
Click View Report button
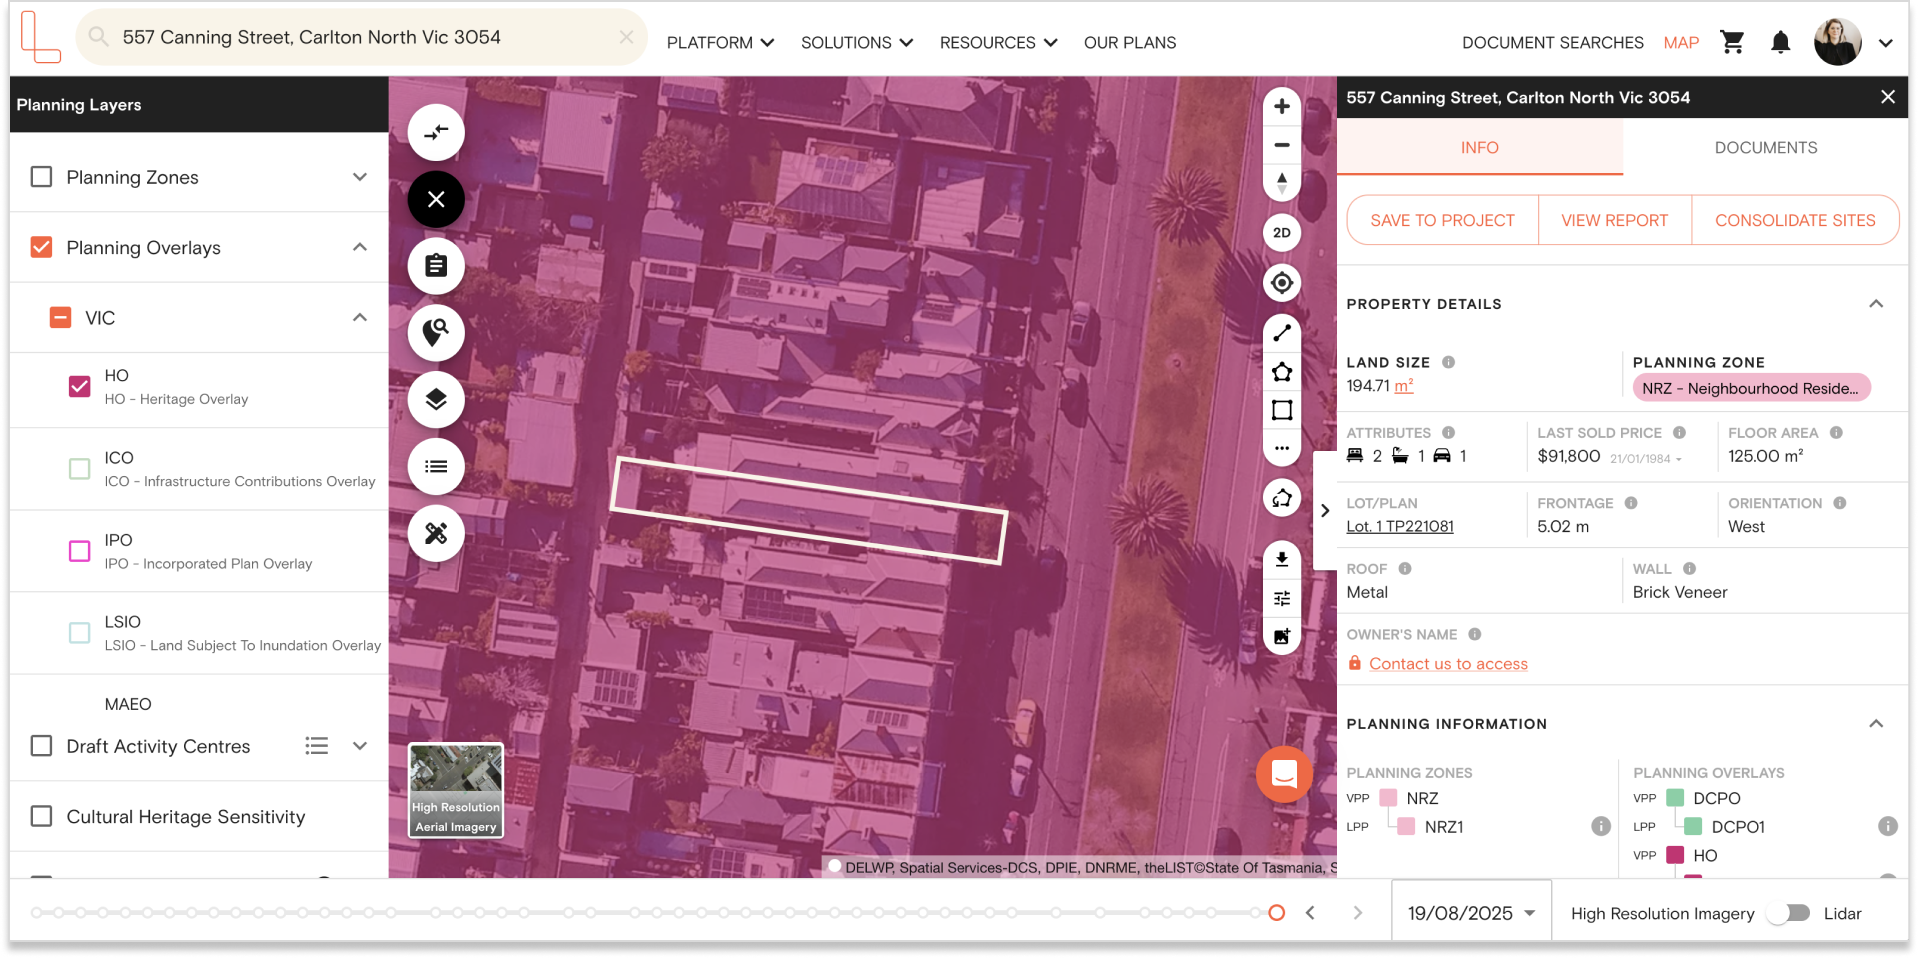[1615, 220]
